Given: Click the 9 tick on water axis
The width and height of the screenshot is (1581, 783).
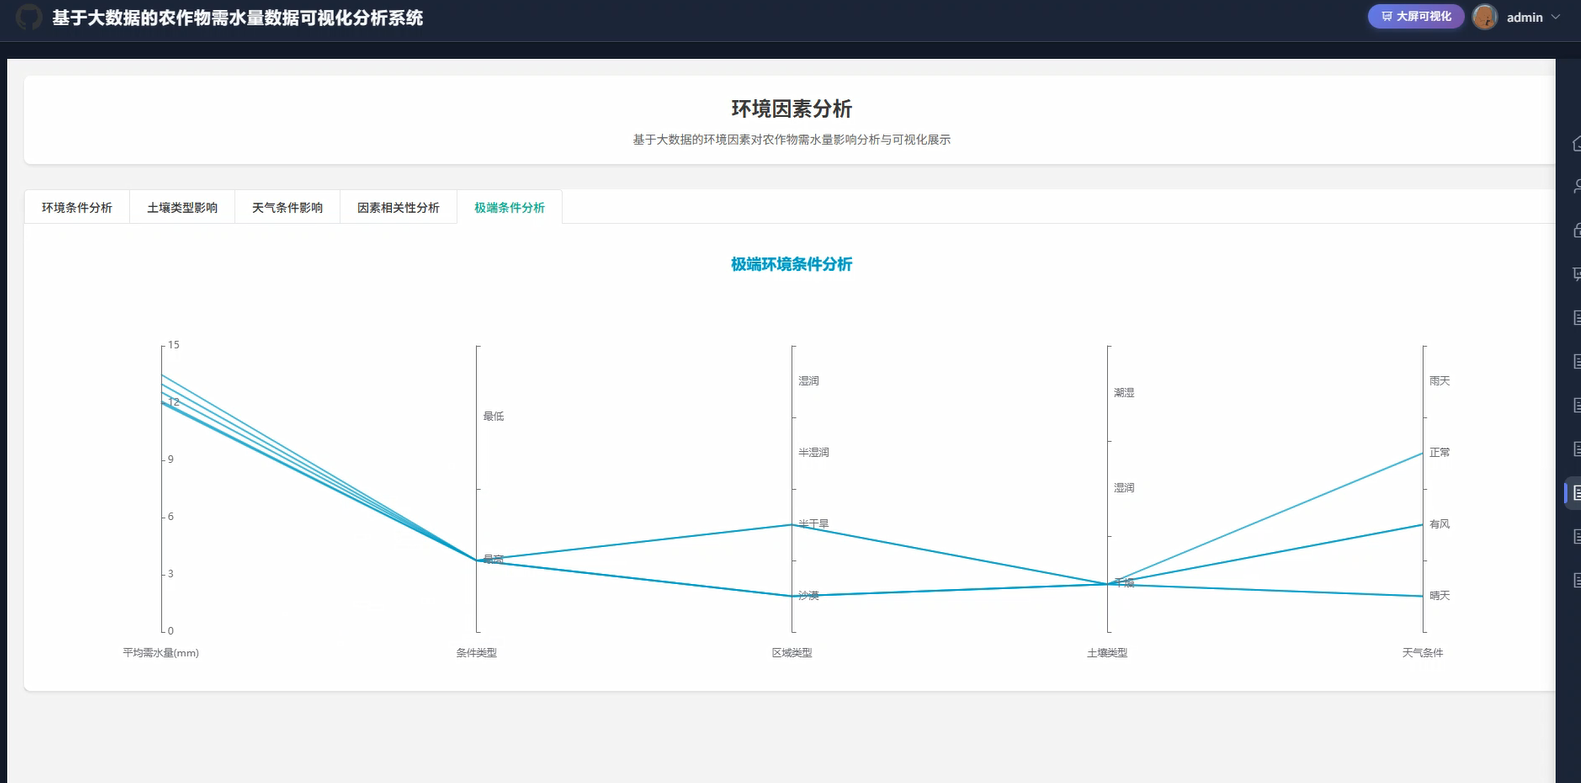Looking at the screenshot, I should click(x=171, y=459).
